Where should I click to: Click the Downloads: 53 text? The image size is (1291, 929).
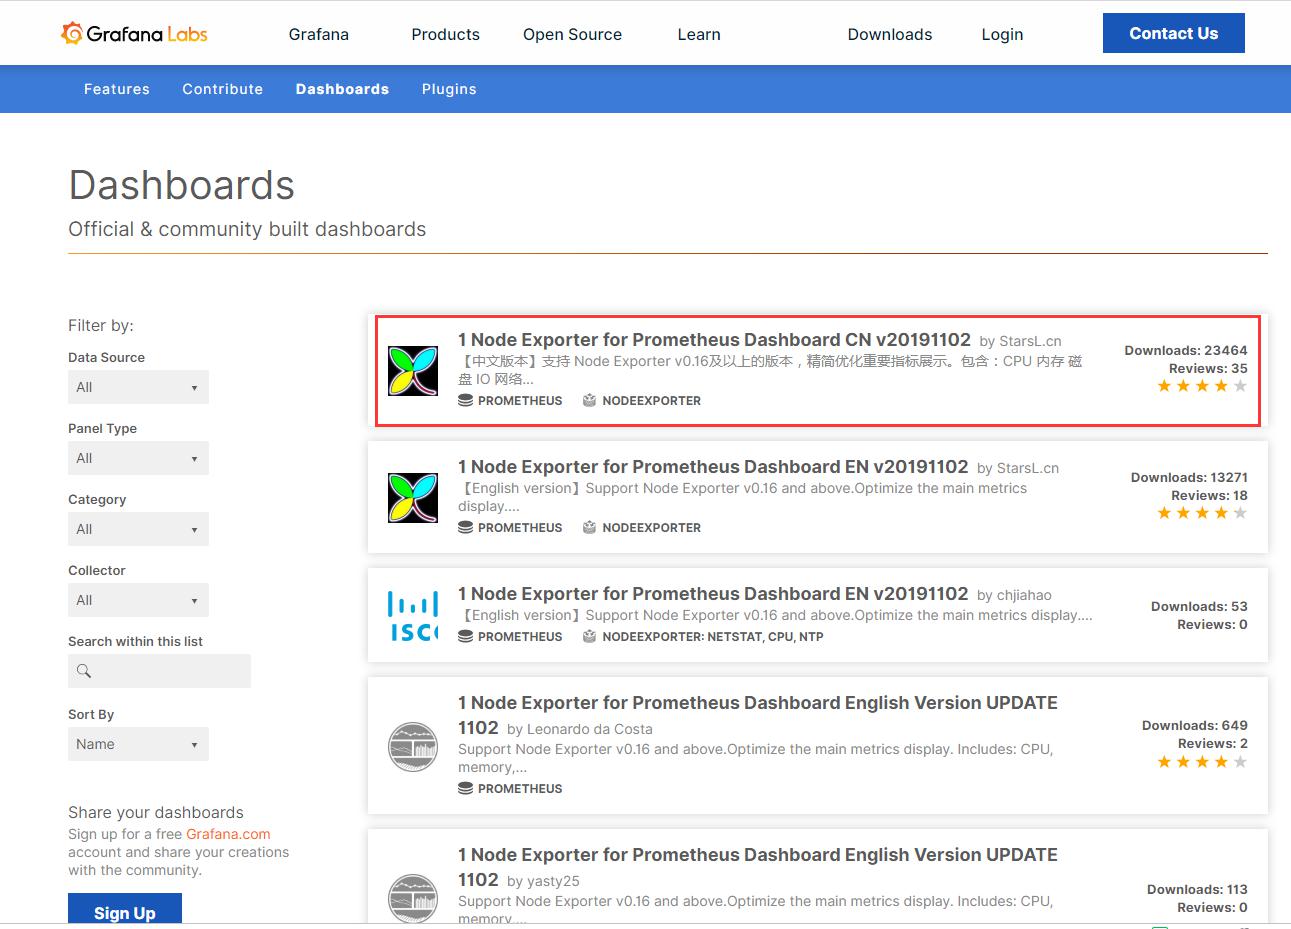[1199, 606]
